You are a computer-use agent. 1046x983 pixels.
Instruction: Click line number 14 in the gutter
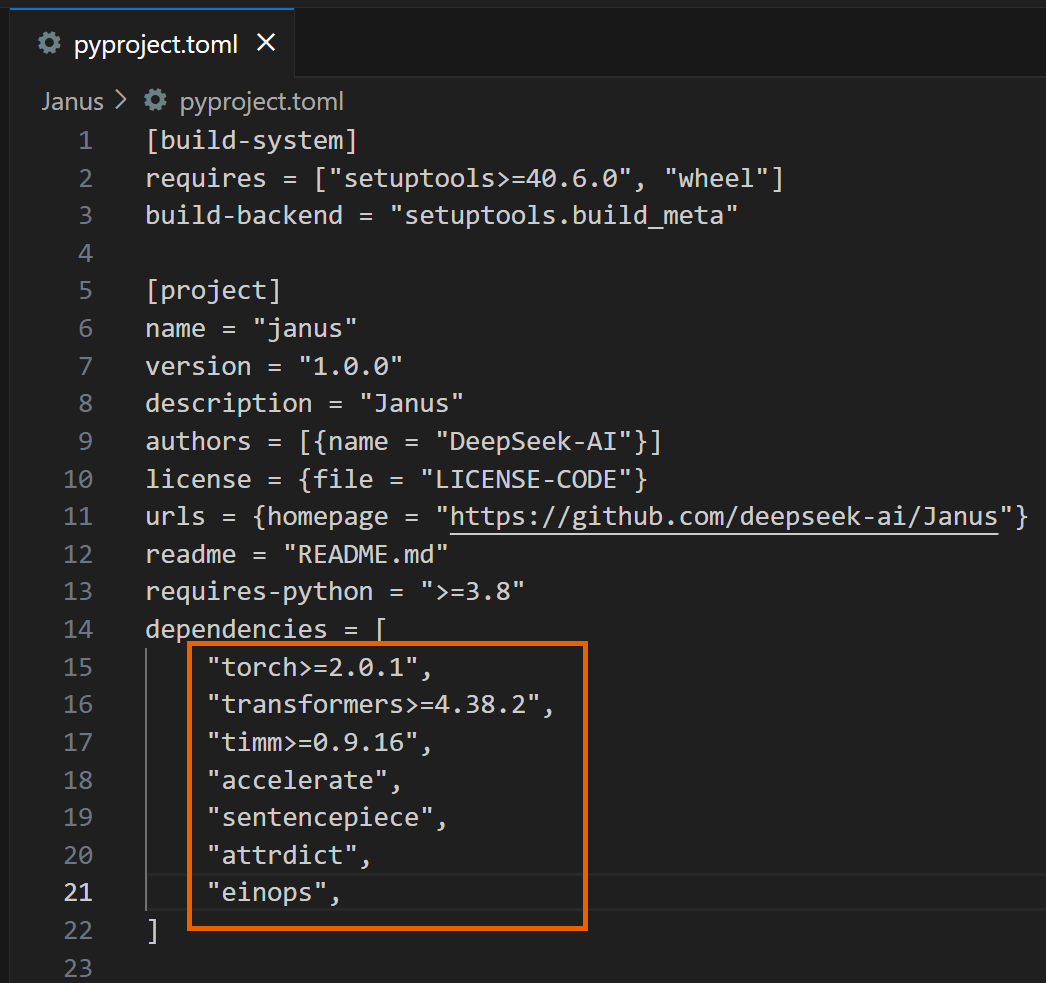(x=78, y=629)
